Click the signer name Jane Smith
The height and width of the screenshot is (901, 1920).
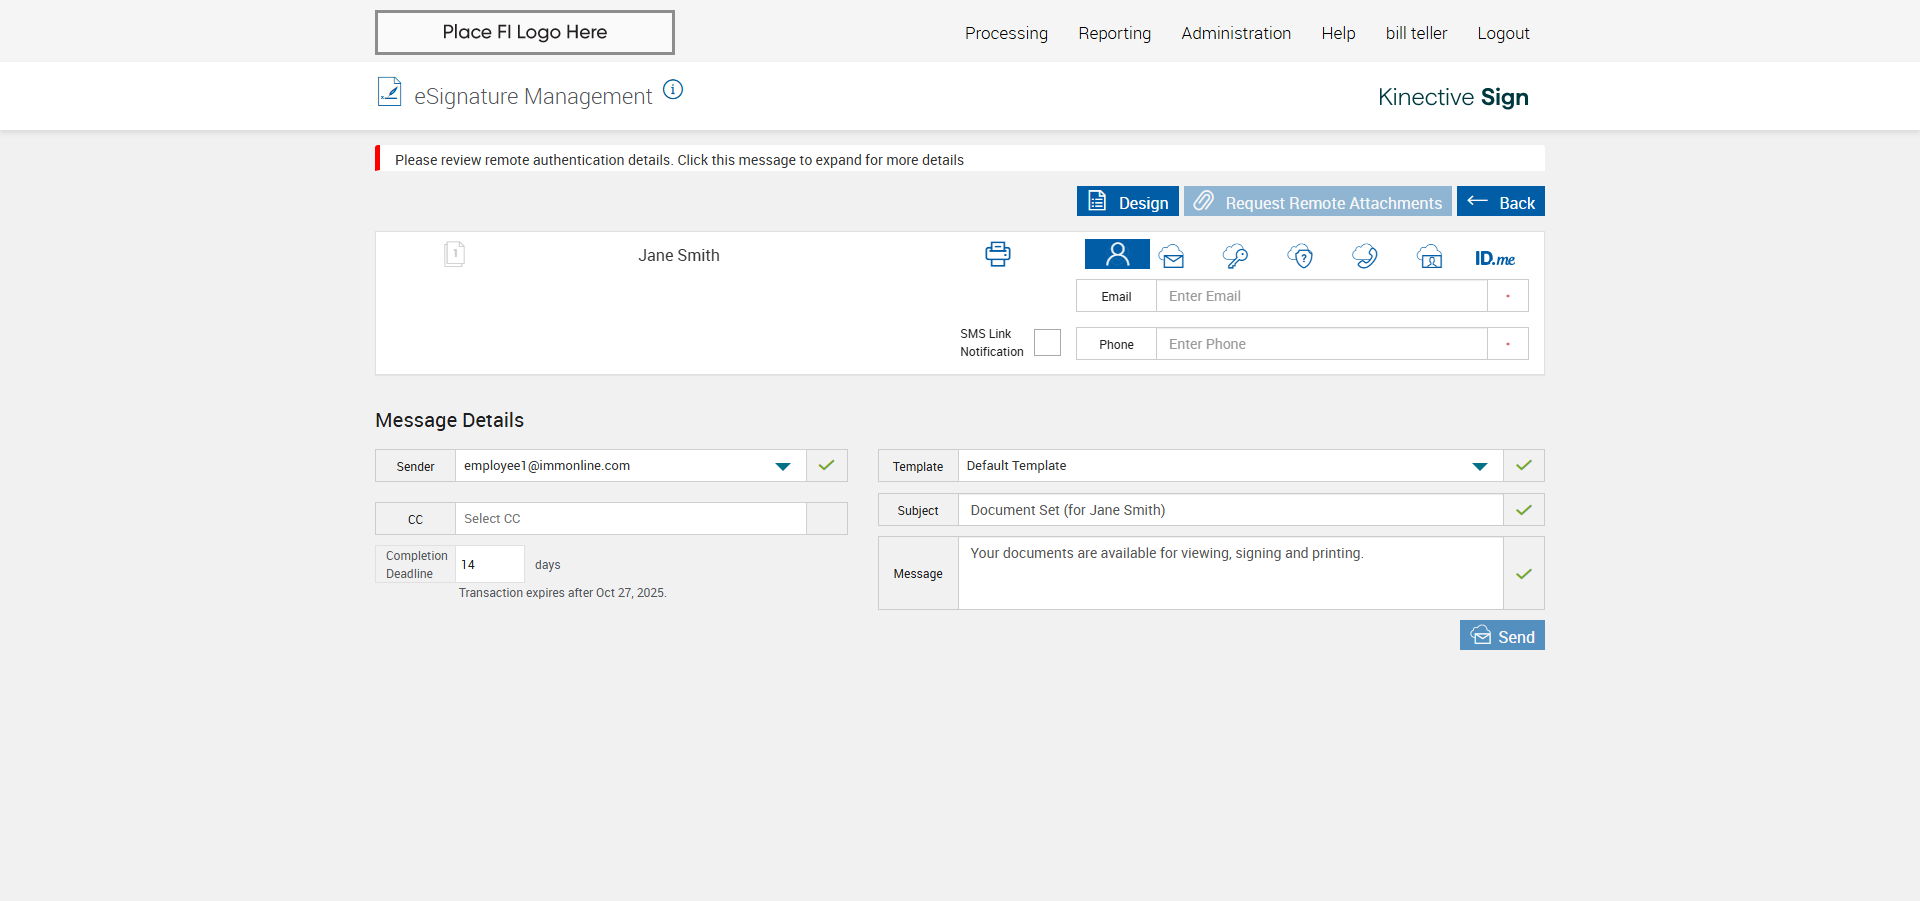click(679, 255)
